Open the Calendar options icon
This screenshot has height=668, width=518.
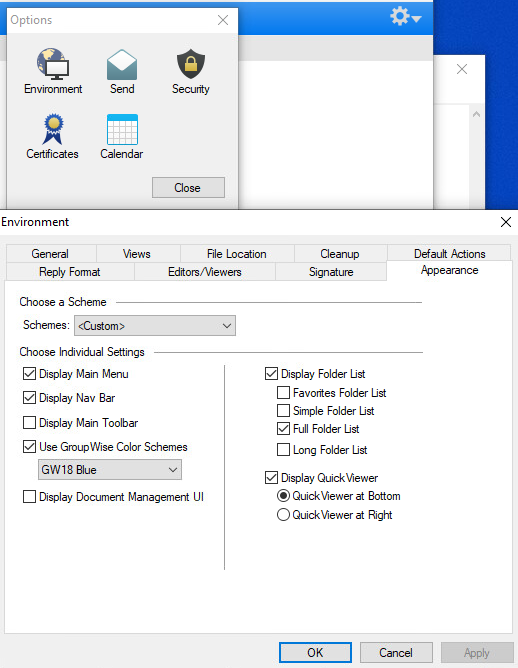pyautogui.click(x=122, y=130)
